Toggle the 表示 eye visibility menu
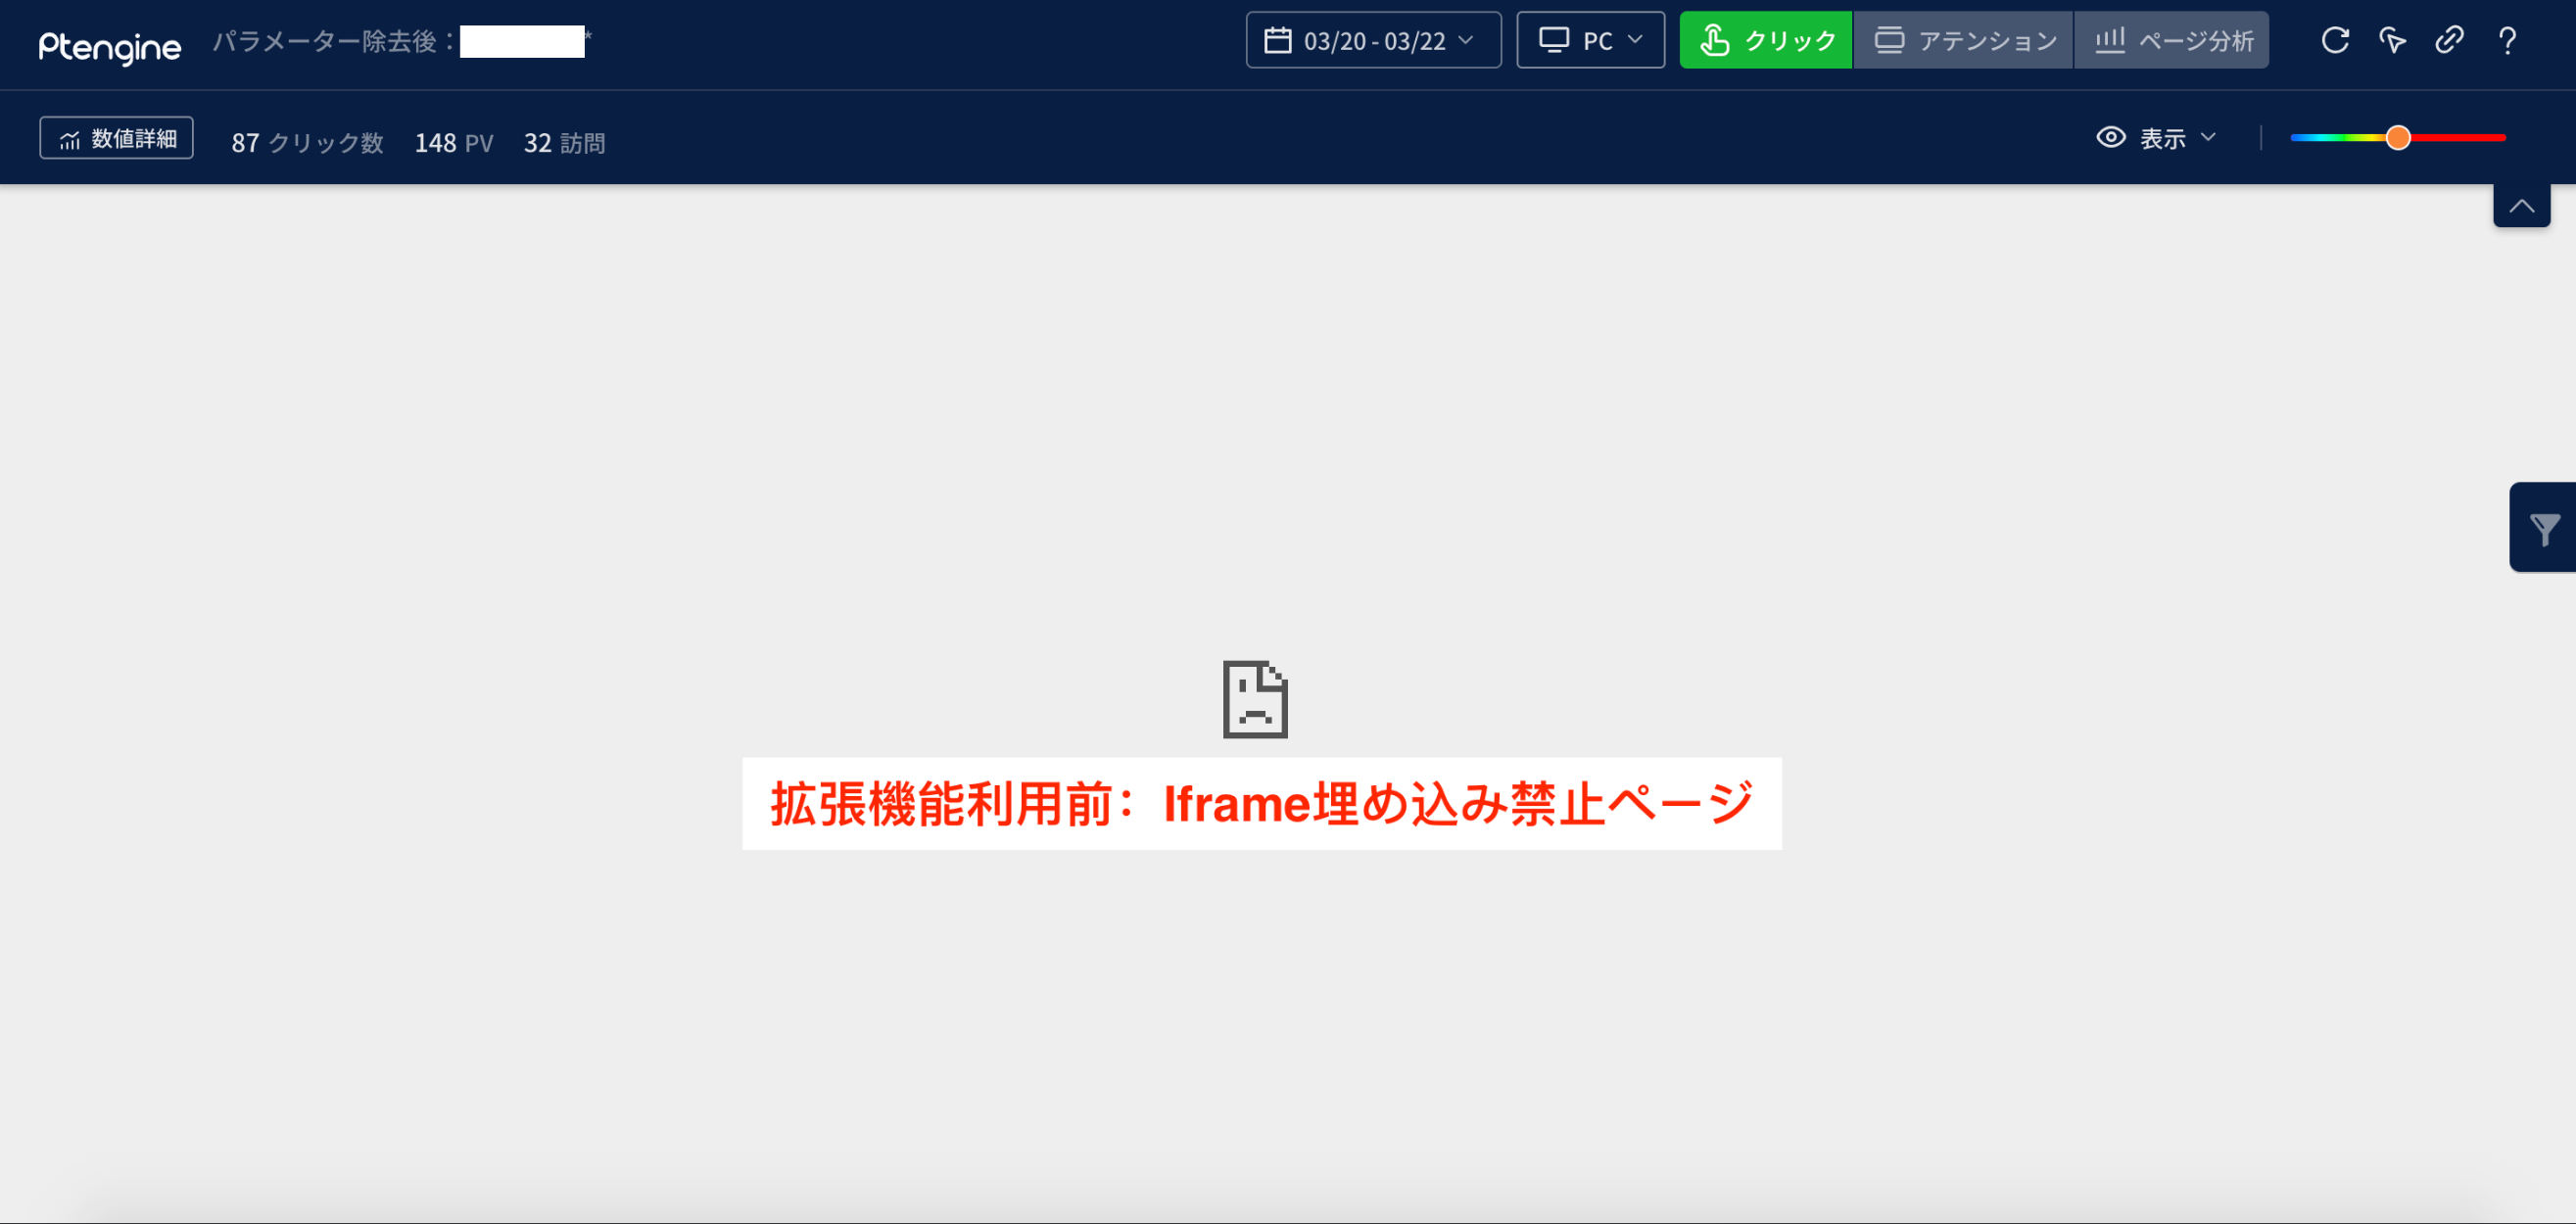Viewport: 2576px width, 1224px height. click(x=2156, y=138)
